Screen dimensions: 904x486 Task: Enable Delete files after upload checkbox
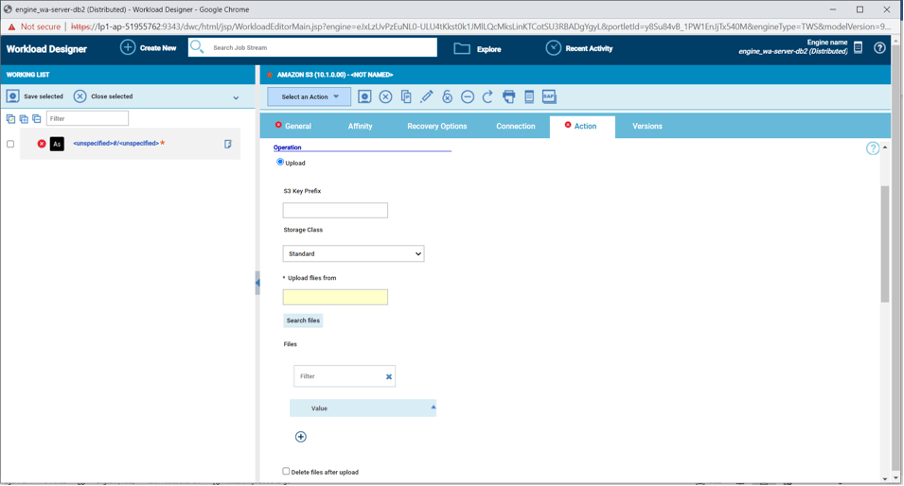coord(286,471)
